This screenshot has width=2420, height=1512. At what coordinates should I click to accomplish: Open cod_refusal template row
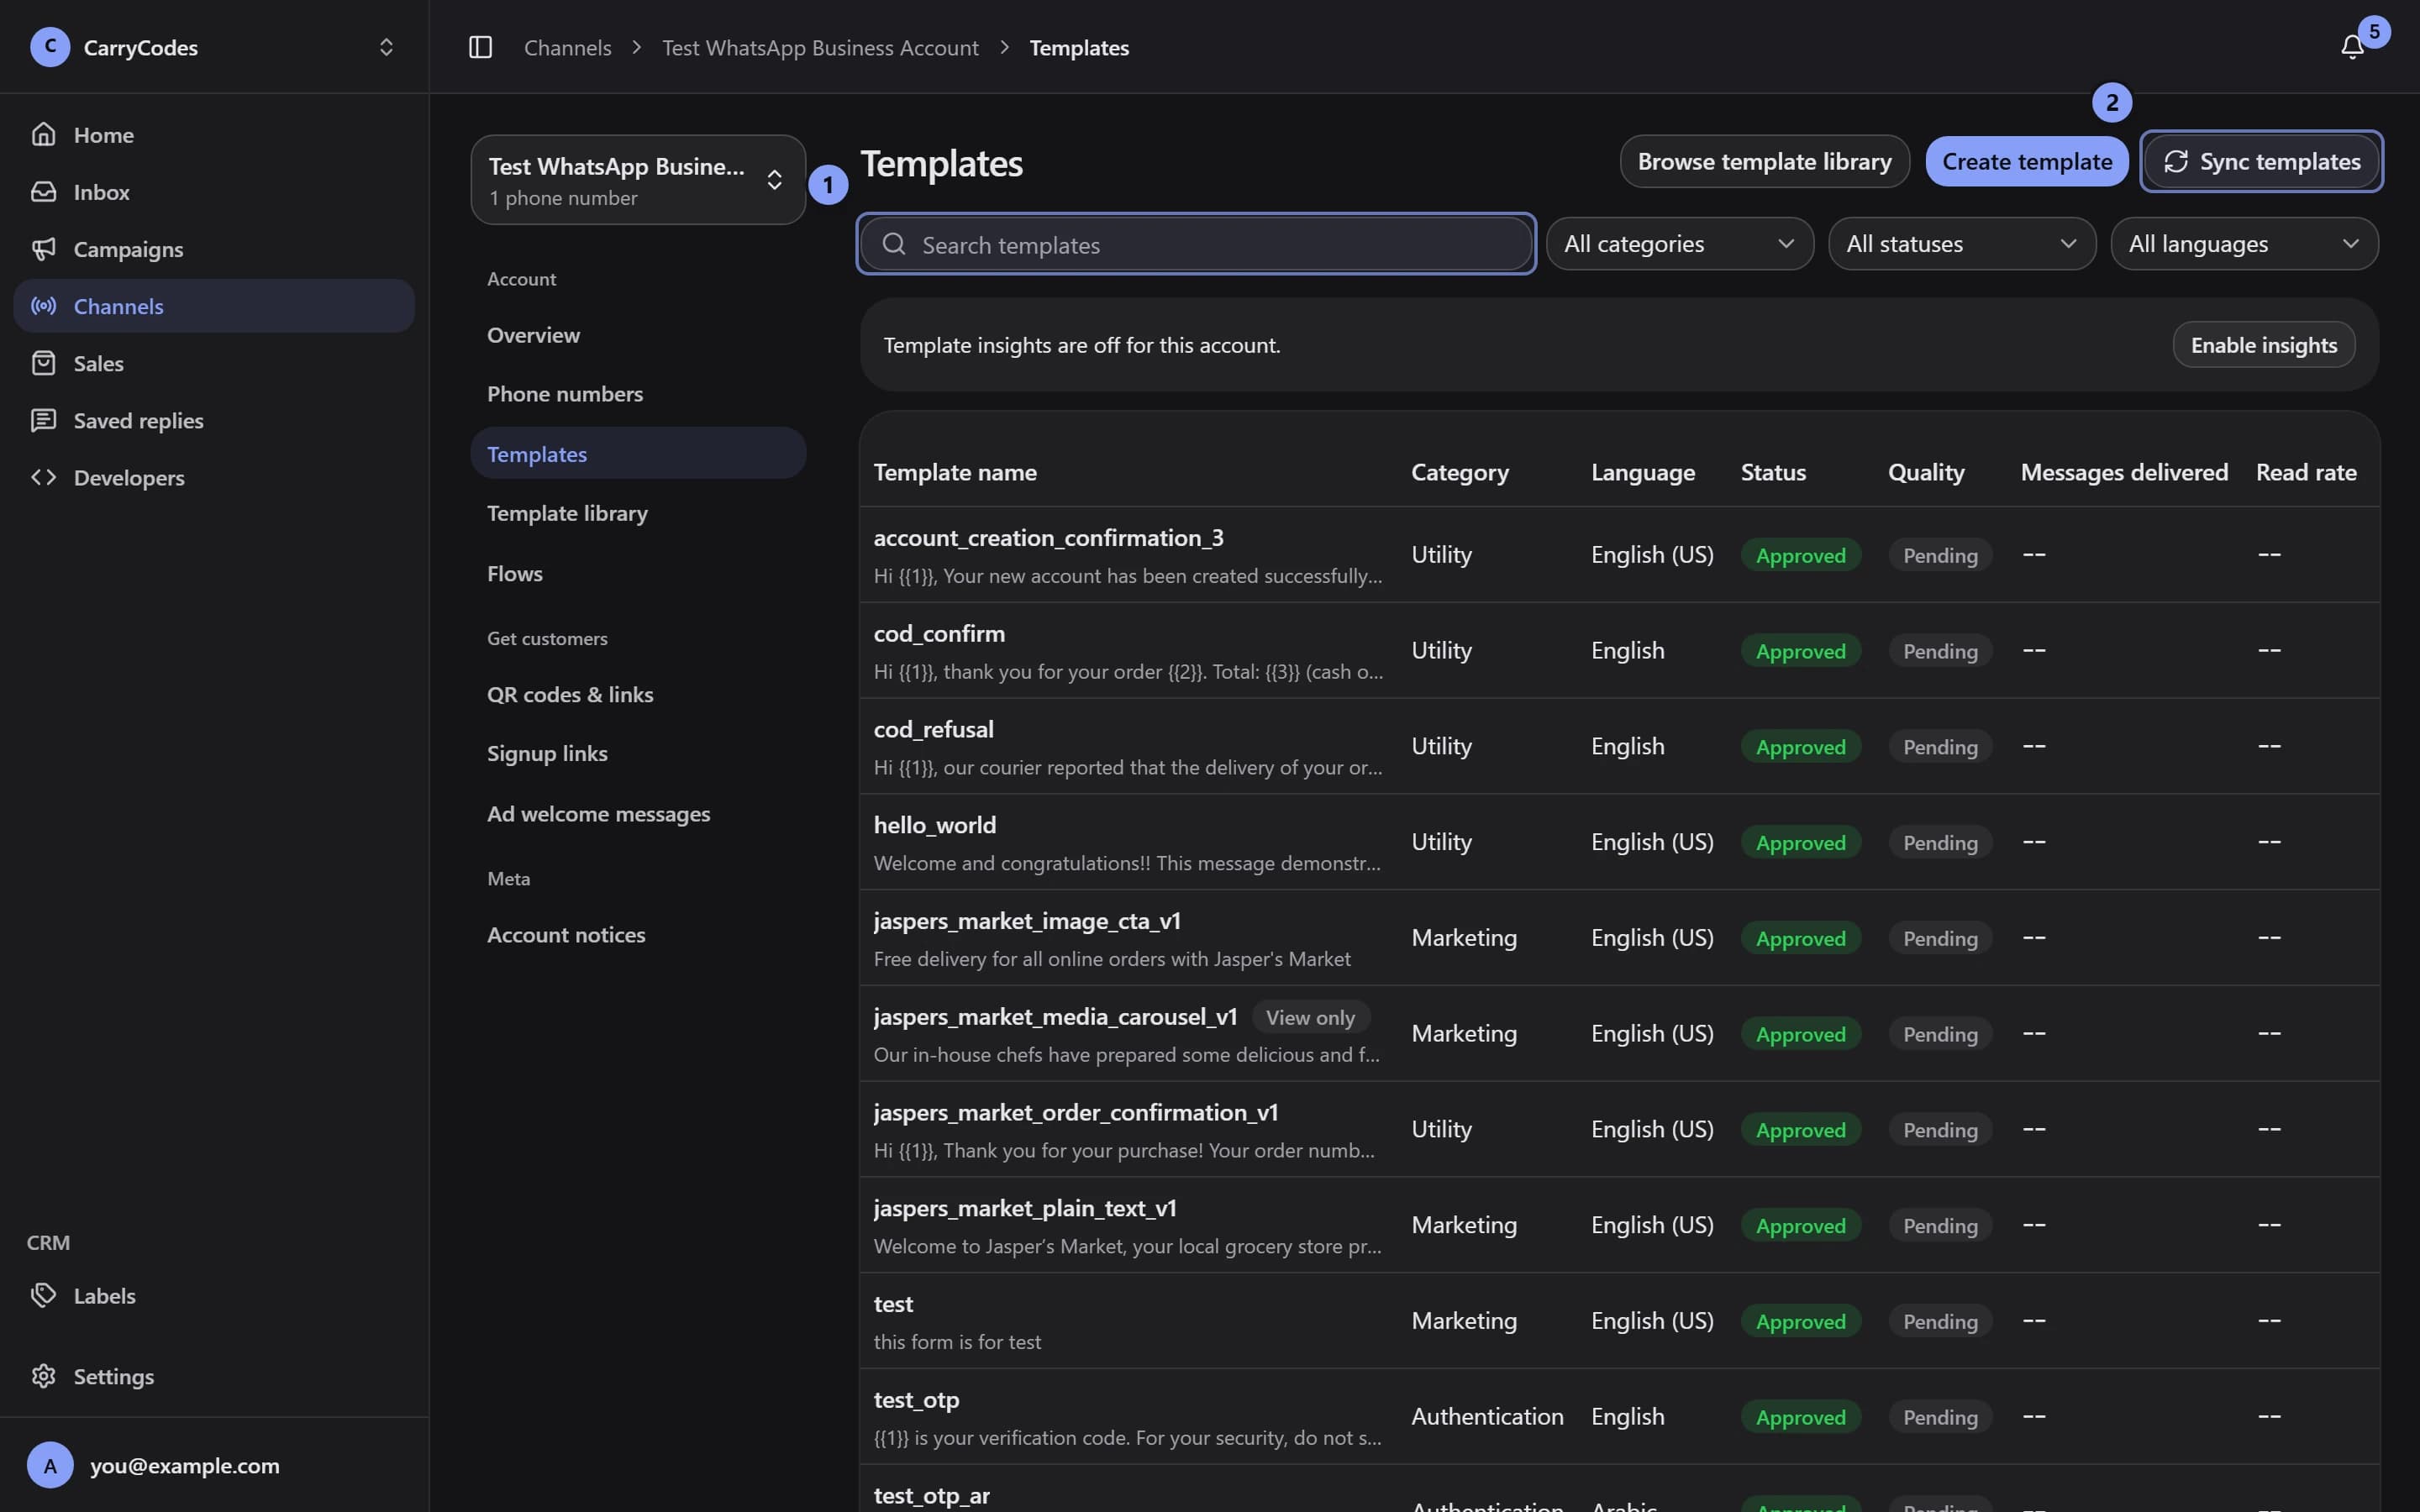[1619, 746]
